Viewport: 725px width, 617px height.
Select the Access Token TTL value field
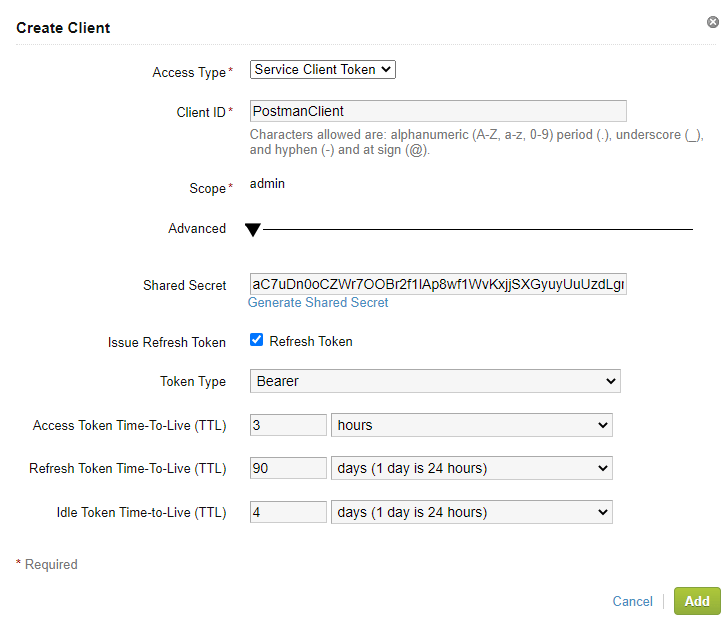click(x=288, y=425)
